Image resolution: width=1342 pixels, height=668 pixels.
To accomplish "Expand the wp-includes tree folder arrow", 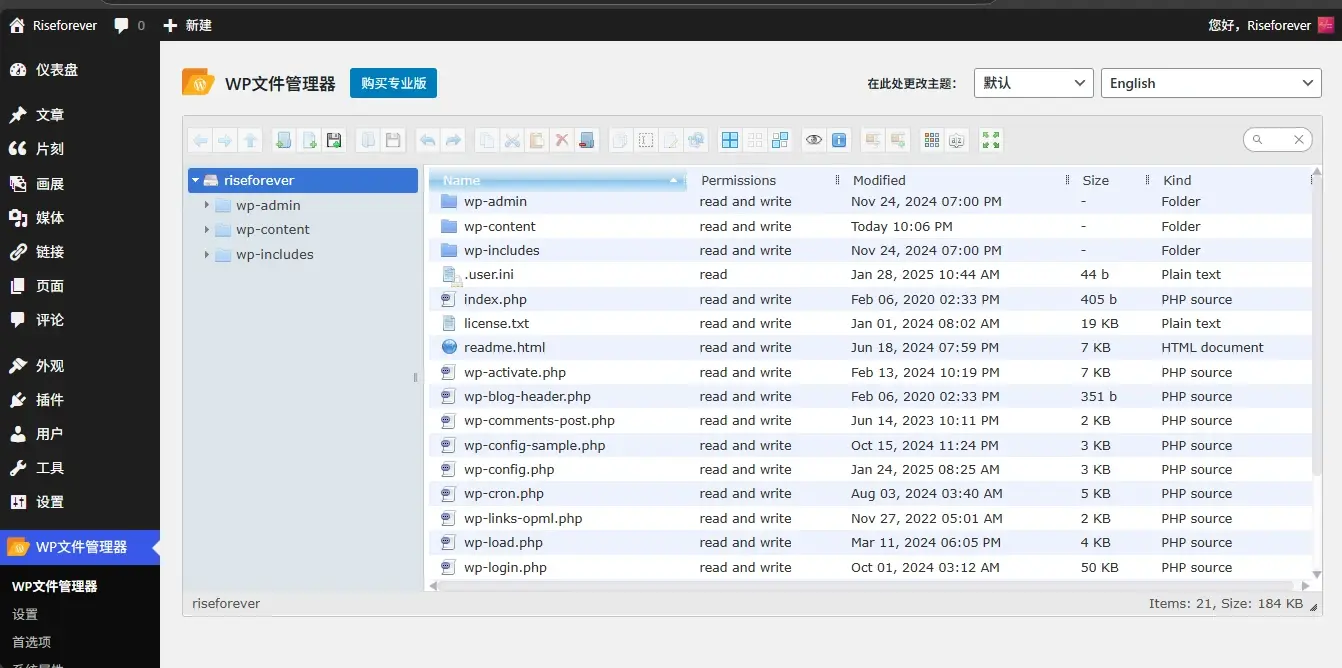I will [x=207, y=254].
